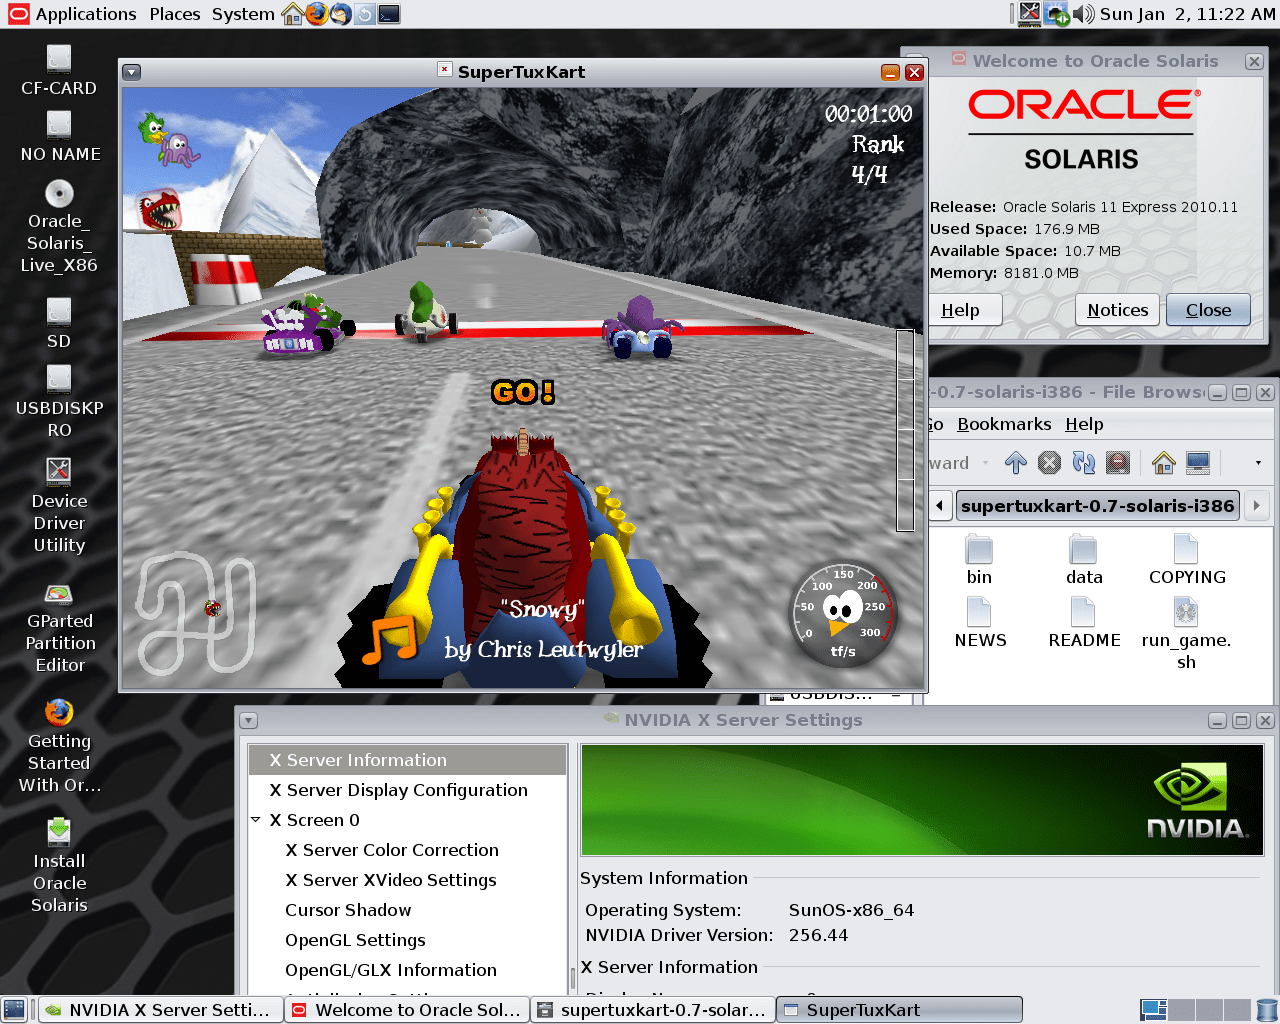The height and width of the screenshot is (1024, 1280).
Task: Select the run_game.sh script file
Action: pos(1186,634)
